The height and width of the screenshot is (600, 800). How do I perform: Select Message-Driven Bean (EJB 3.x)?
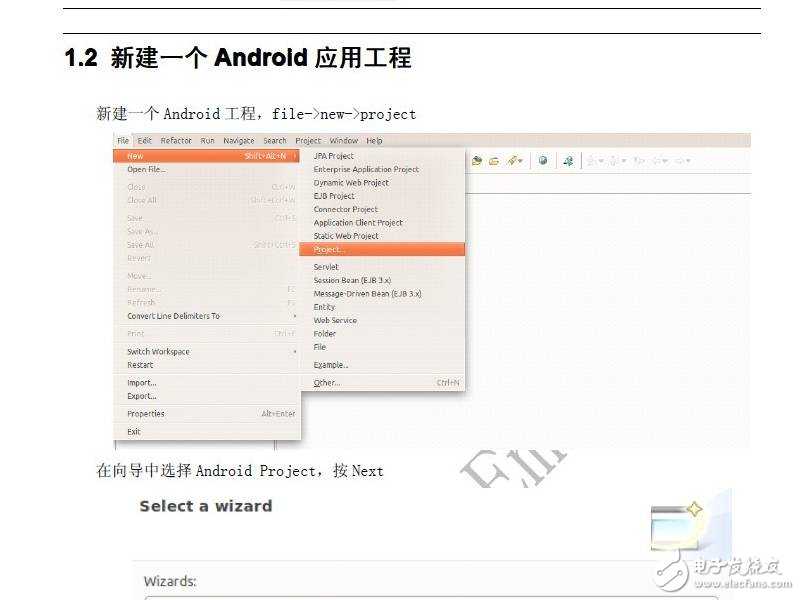[x=367, y=294]
